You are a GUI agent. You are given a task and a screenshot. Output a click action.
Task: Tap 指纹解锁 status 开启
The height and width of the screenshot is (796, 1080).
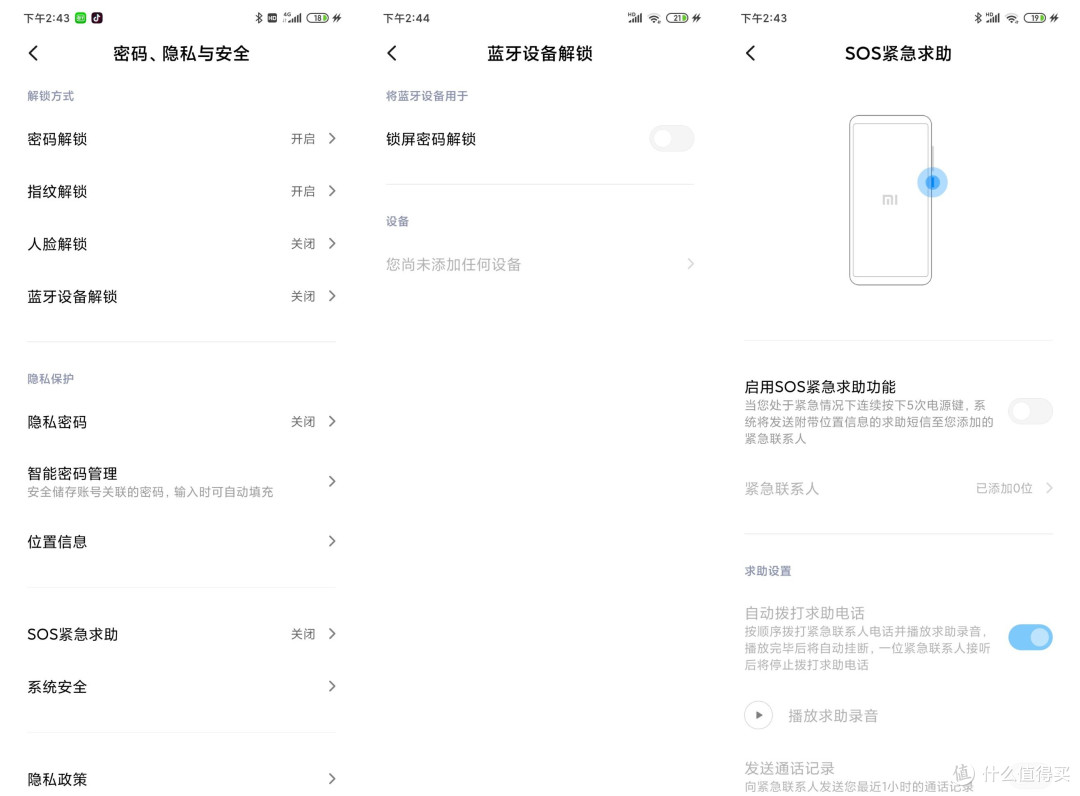303,191
